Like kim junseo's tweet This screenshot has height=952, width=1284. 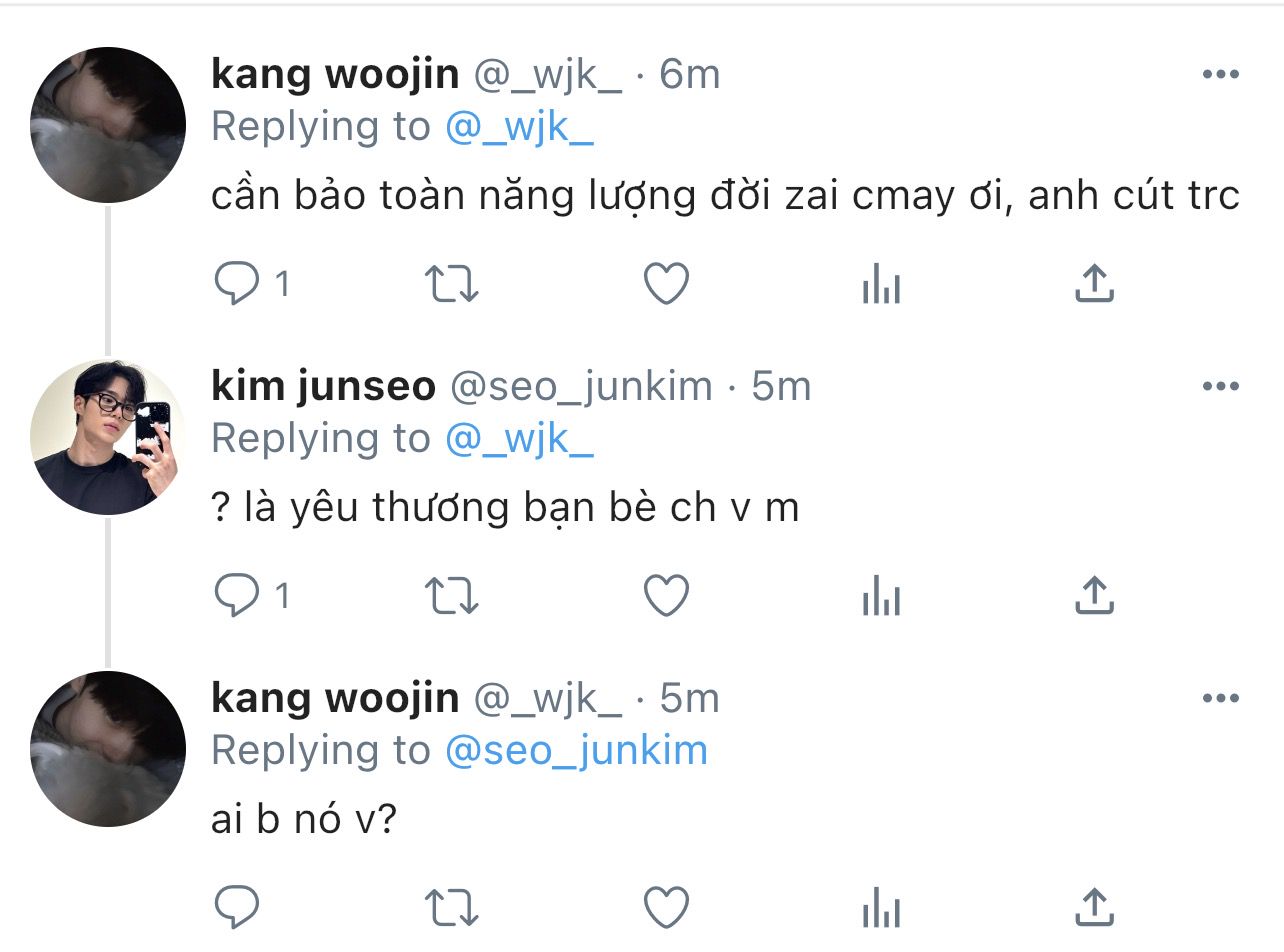[x=665, y=597]
